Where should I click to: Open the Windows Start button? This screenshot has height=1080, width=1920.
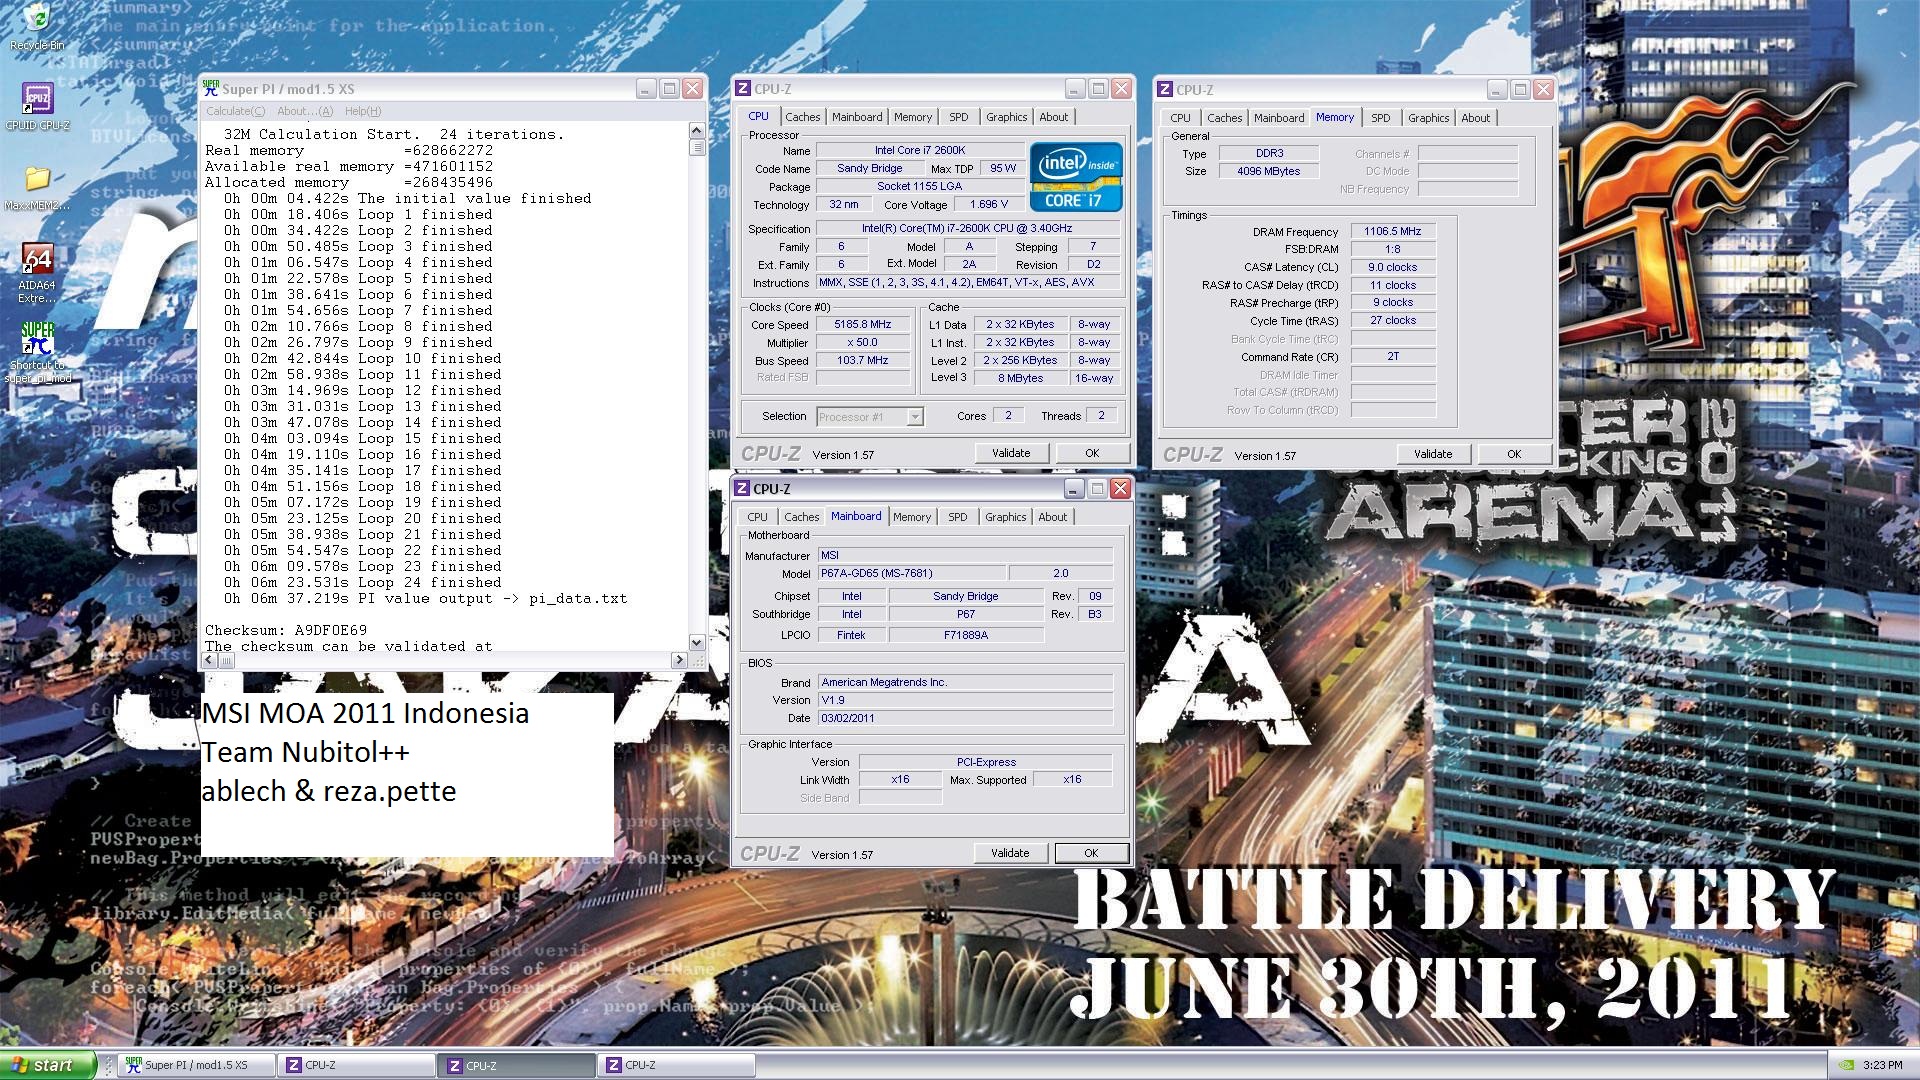[47, 1065]
